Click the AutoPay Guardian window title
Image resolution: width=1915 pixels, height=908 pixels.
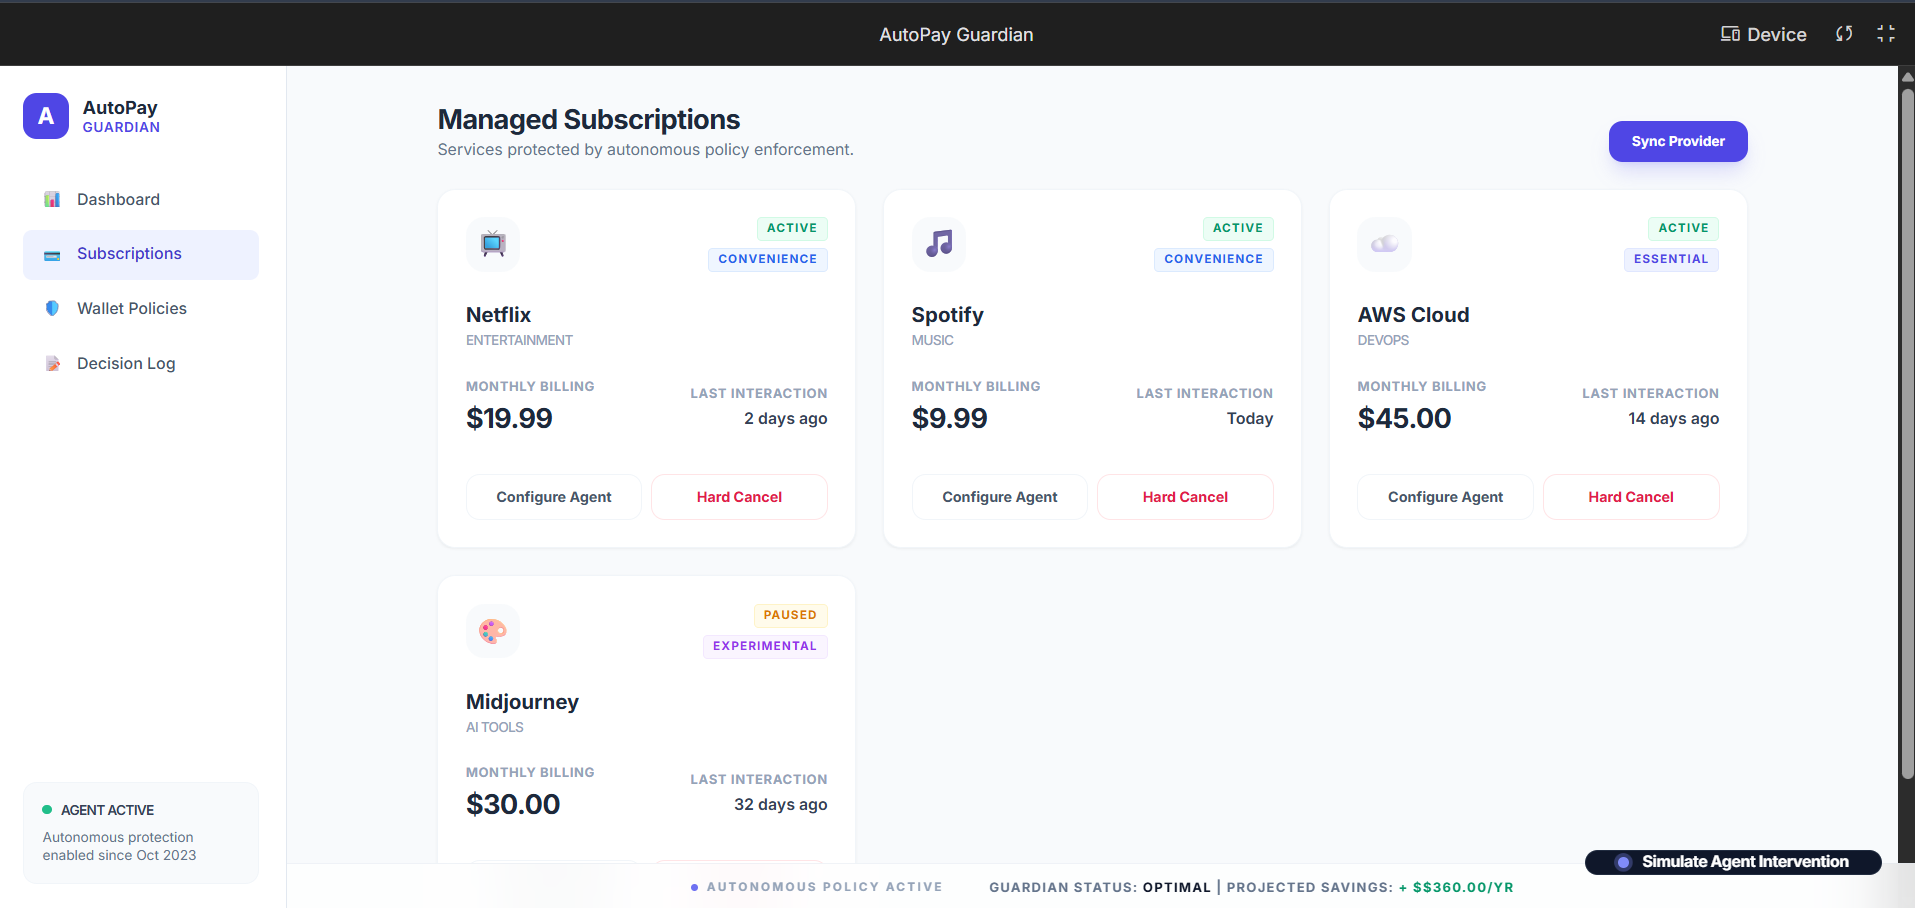click(956, 34)
